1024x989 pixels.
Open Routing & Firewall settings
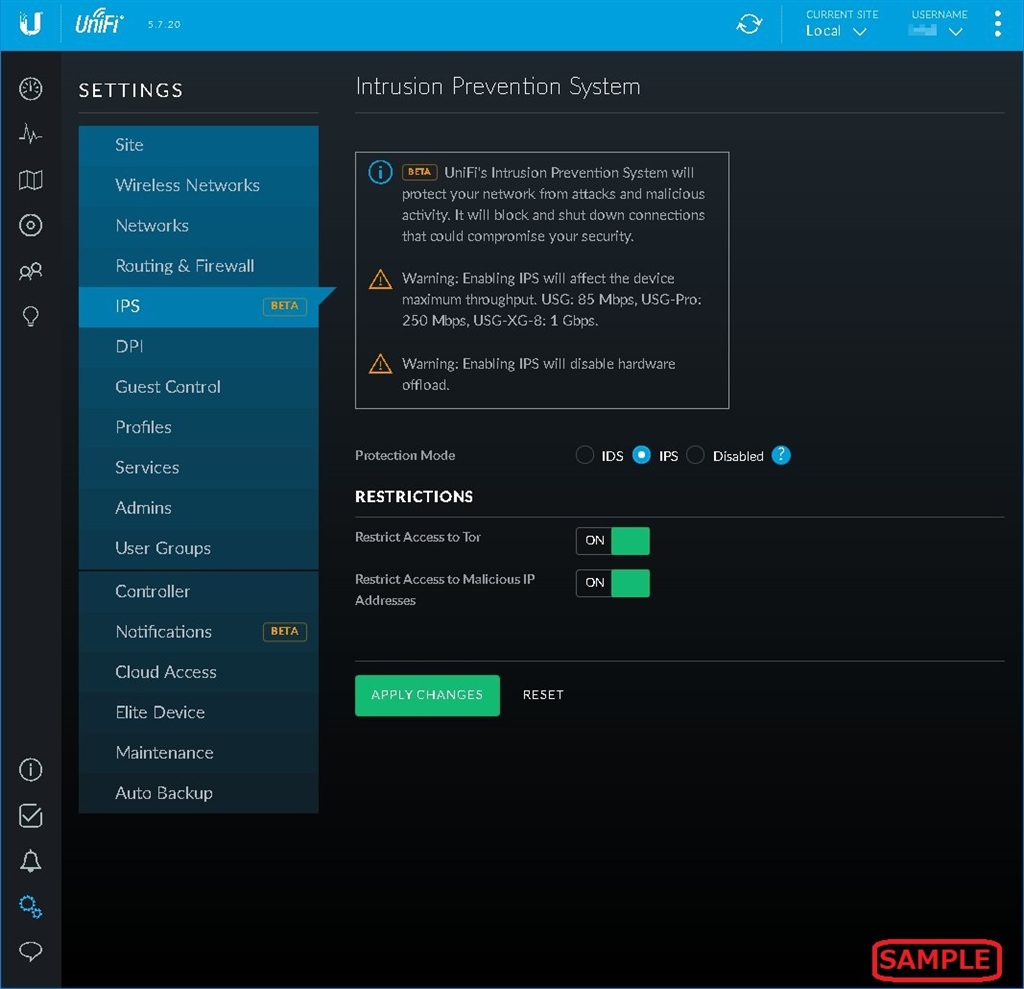(199, 266)
